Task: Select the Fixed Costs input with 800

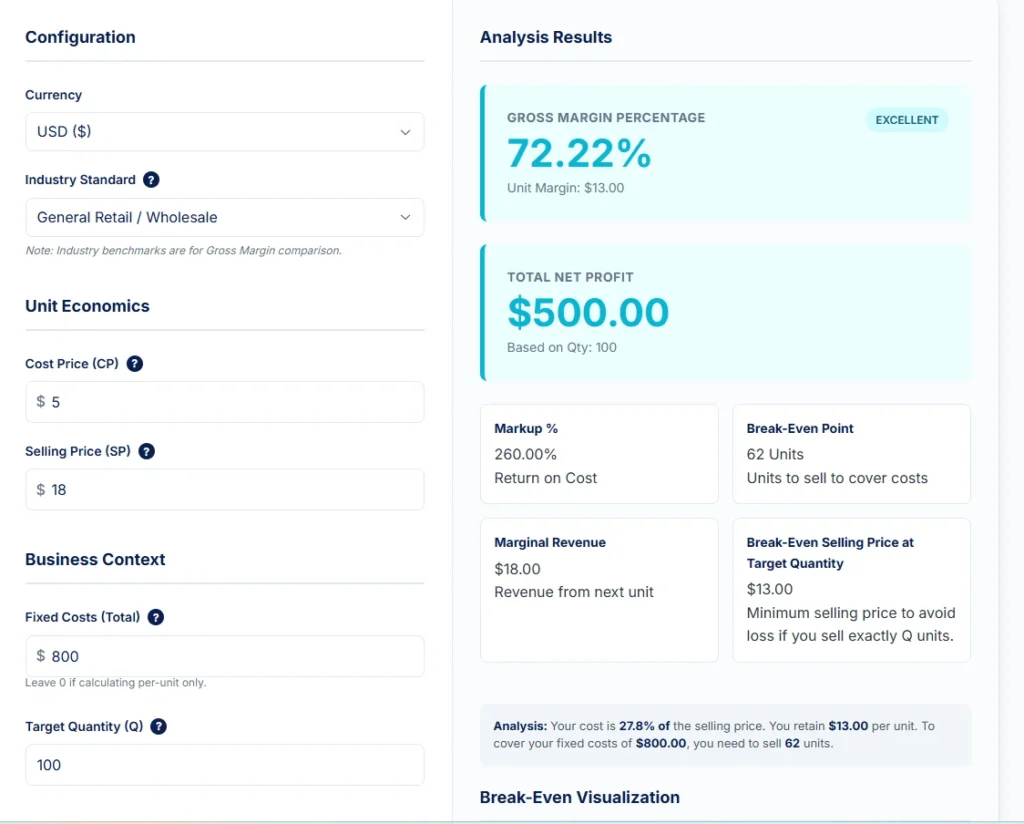Action: click(x=230, y=656)
